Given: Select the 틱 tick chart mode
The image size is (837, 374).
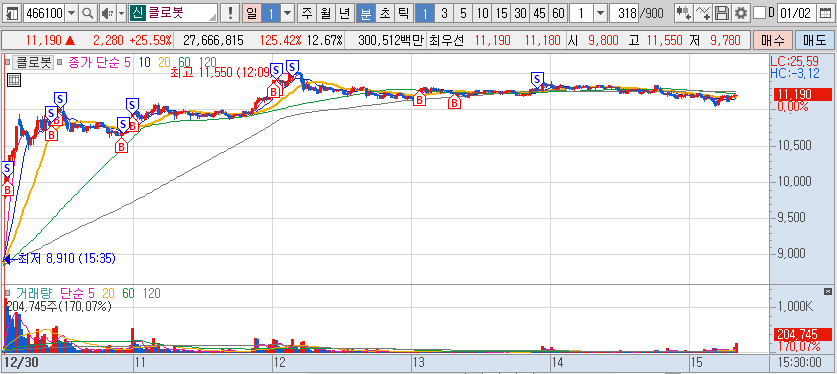Looking at the screenshot, I should click(x=403, y=13).
